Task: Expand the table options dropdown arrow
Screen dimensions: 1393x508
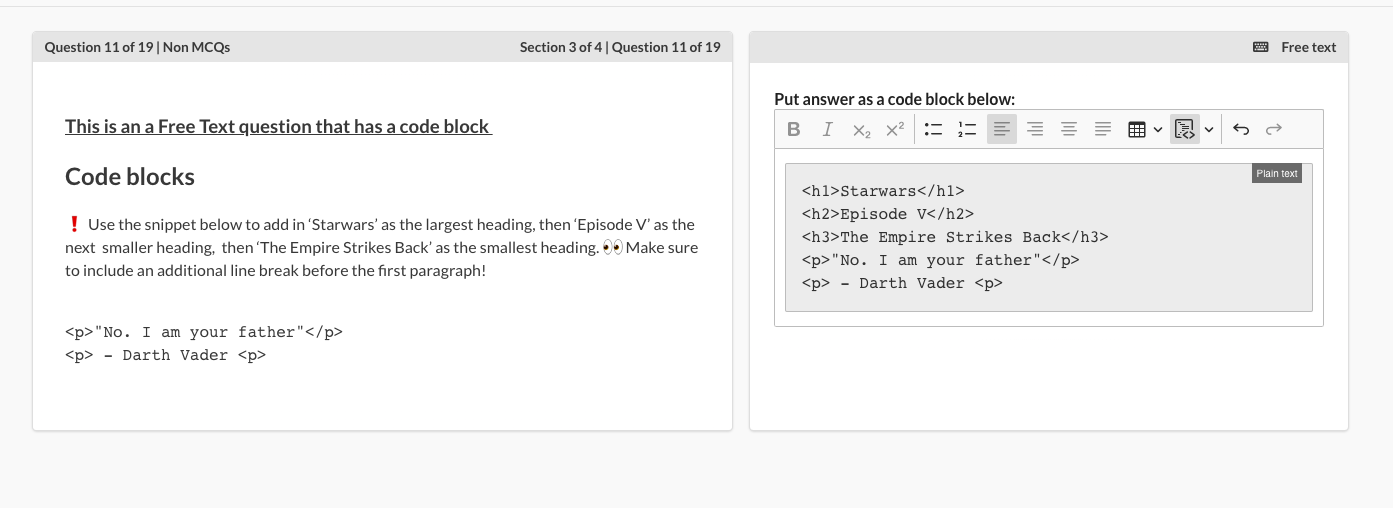Action: click(1158, 129)
